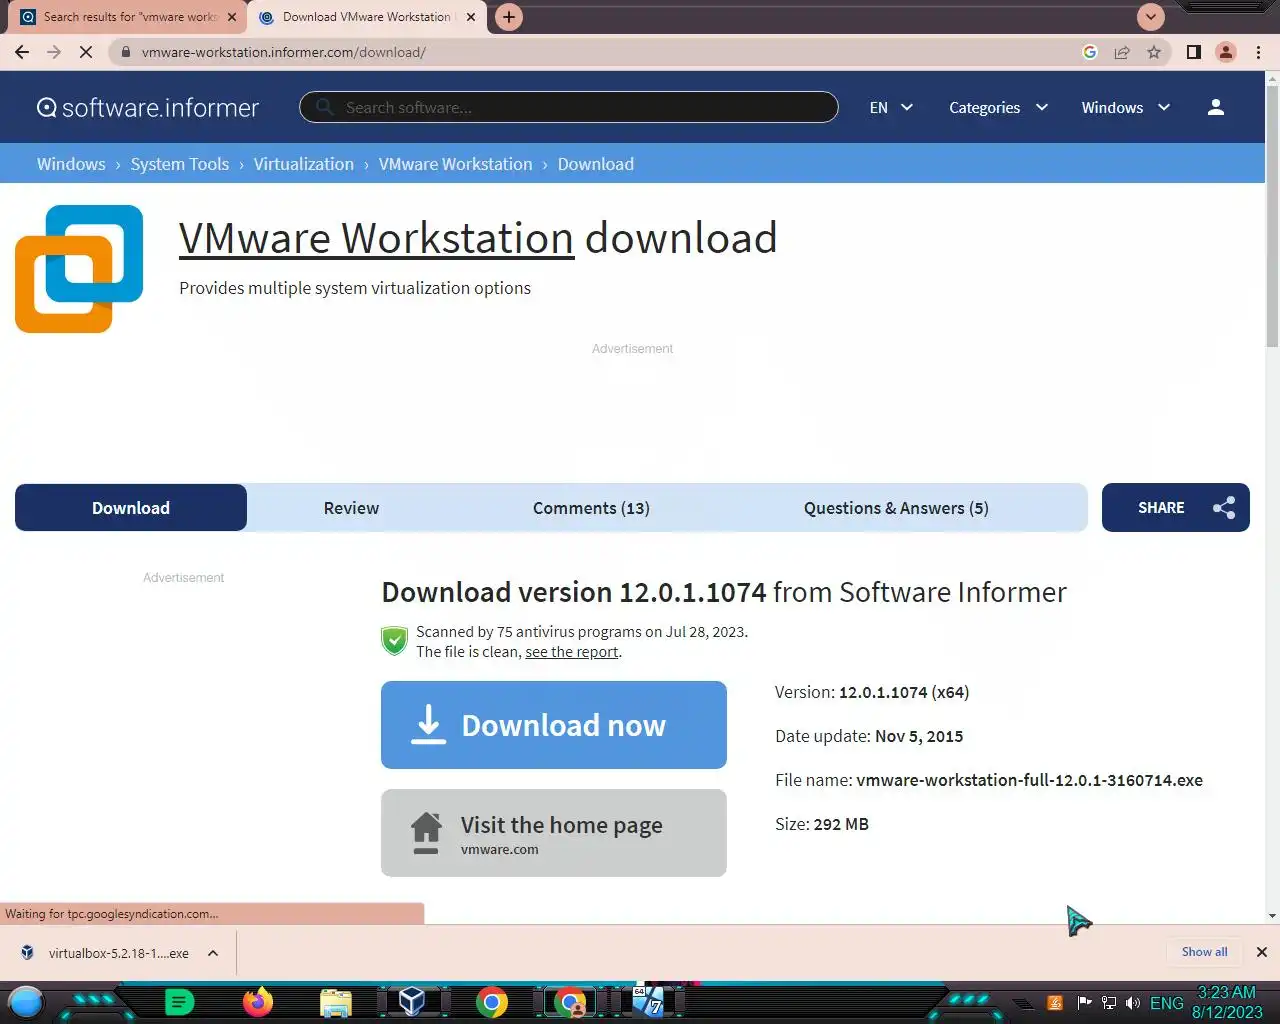Viewport: 1280px width, 1024px height.
Task: Toggle the browser side panel
Action: (x=1193, y=52)
